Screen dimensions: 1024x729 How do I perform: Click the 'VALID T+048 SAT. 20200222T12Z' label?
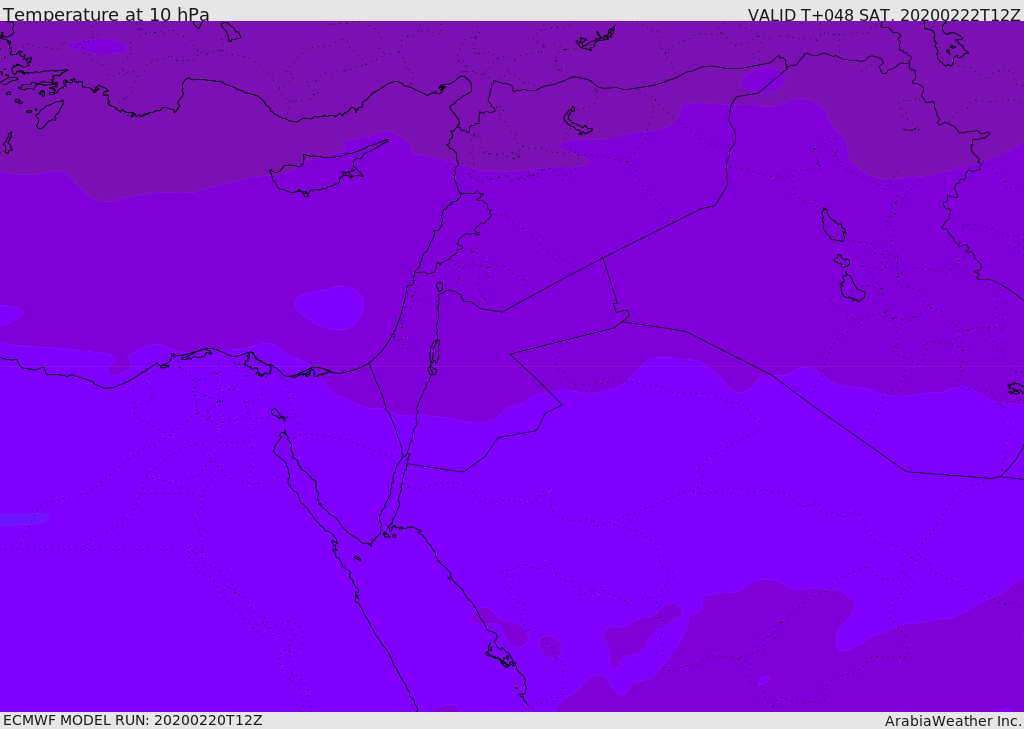884,15
